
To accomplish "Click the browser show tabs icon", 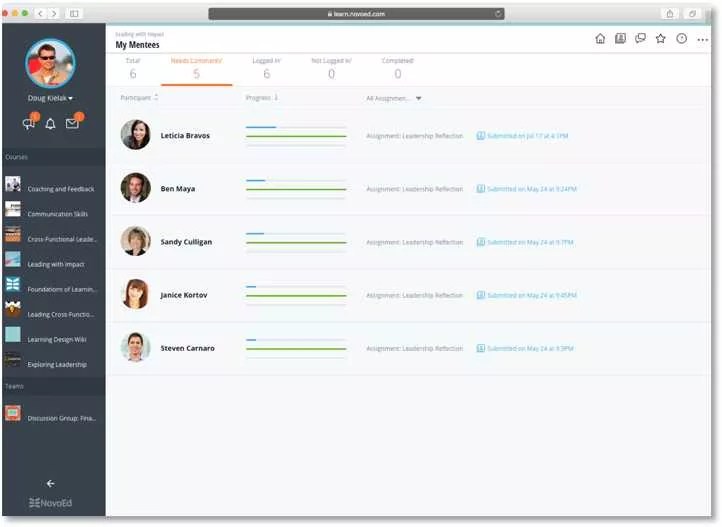I will [692, 14].
